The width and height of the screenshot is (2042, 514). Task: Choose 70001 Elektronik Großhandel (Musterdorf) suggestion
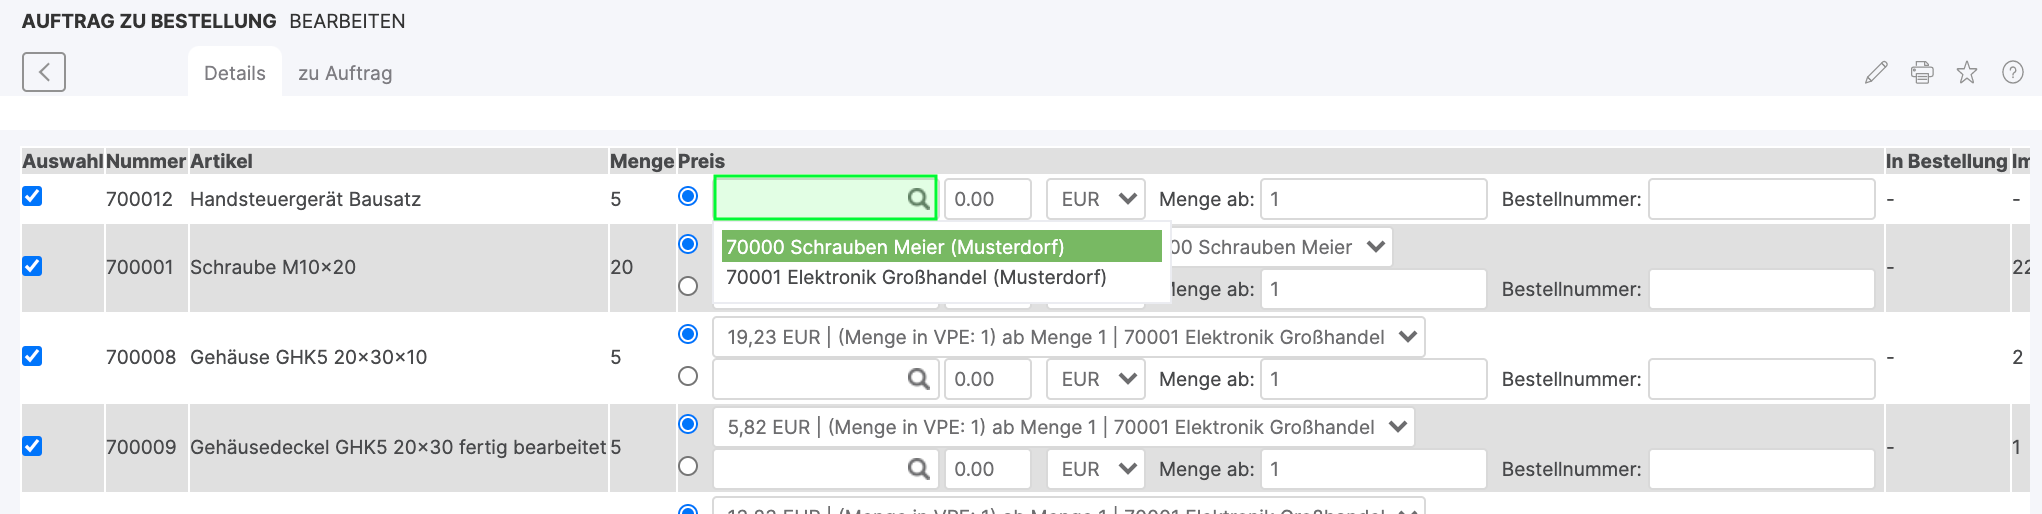pyautogui.click(x=915, y=277)
